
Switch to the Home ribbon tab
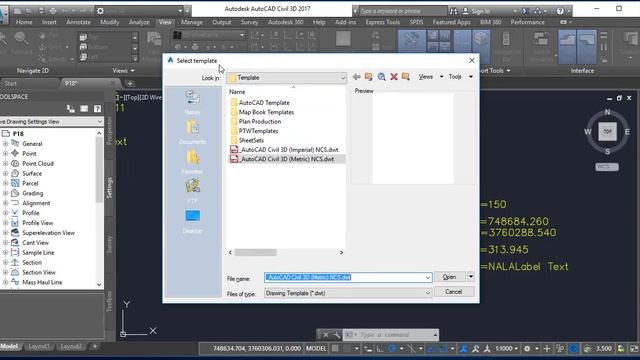pyautogui.click(x=24, y=22)
